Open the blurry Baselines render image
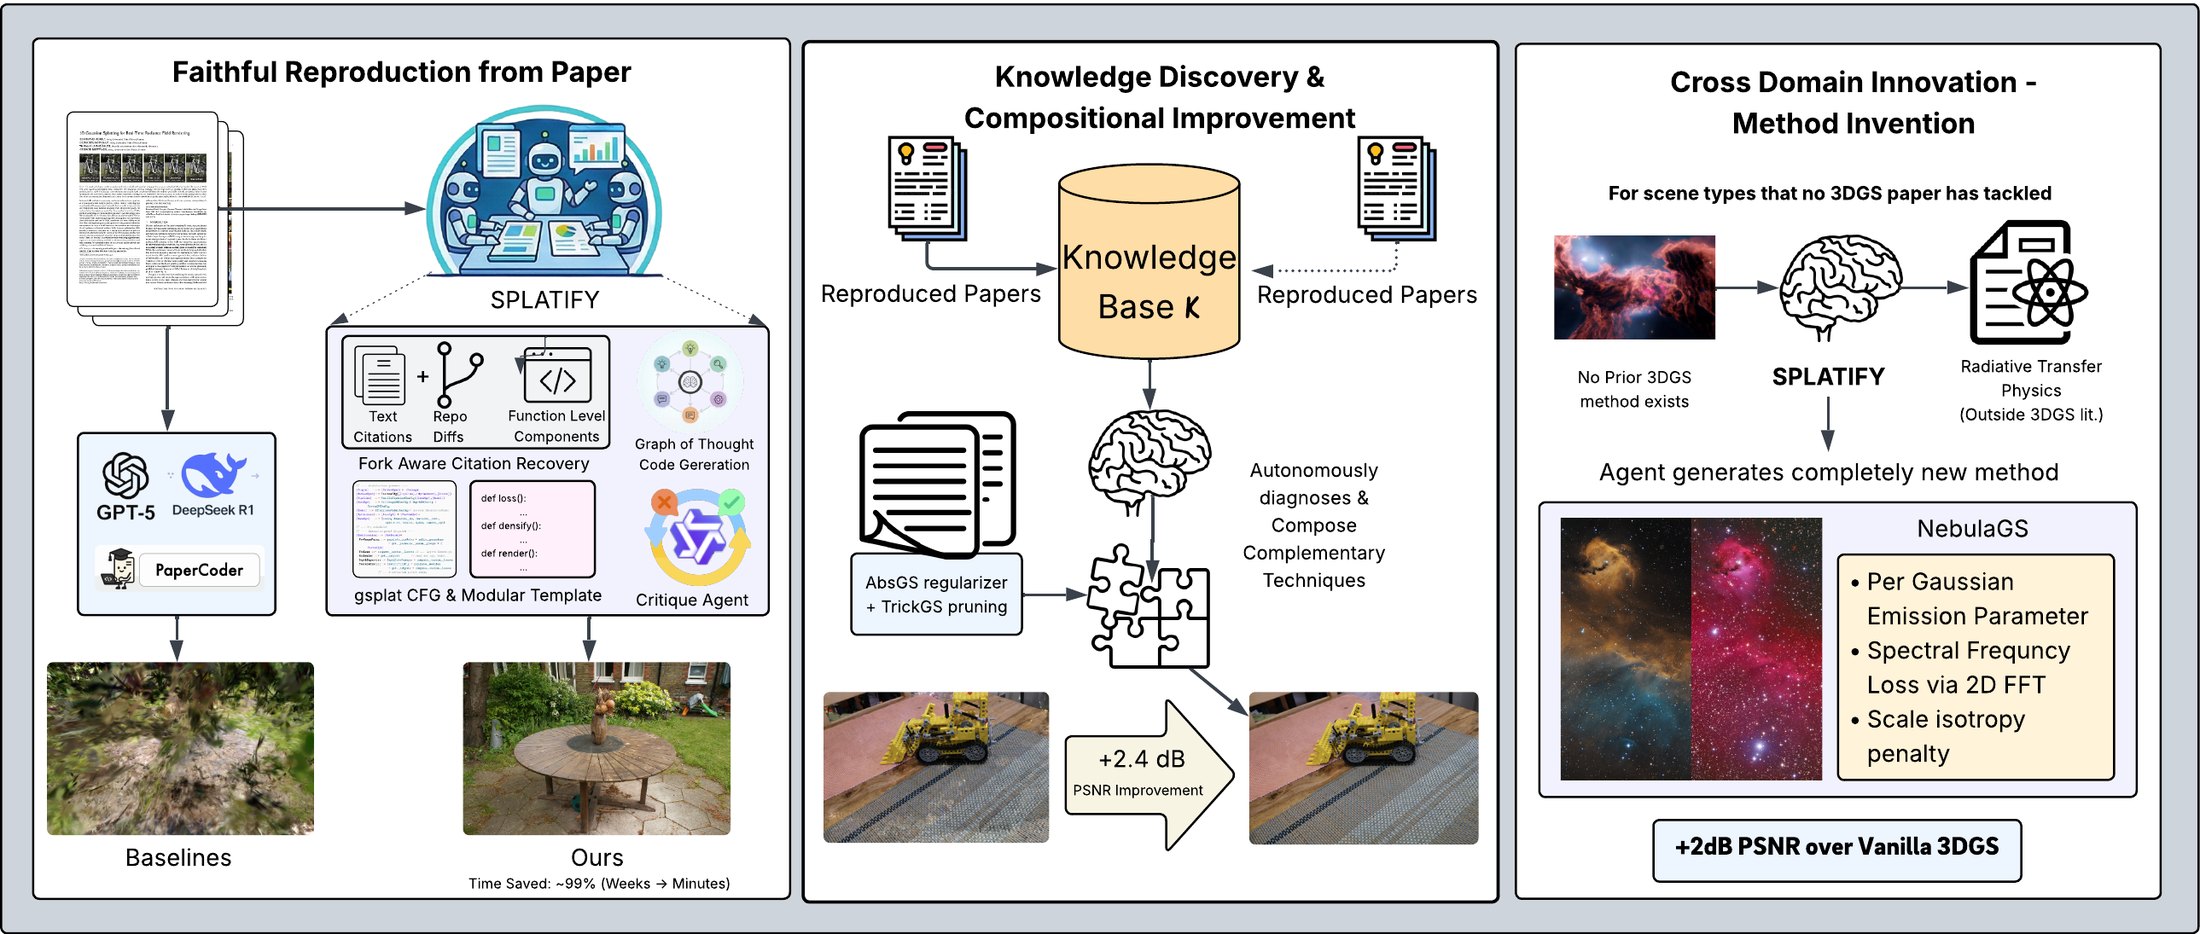Viewport: 2200px width, 934px height. 180,748
